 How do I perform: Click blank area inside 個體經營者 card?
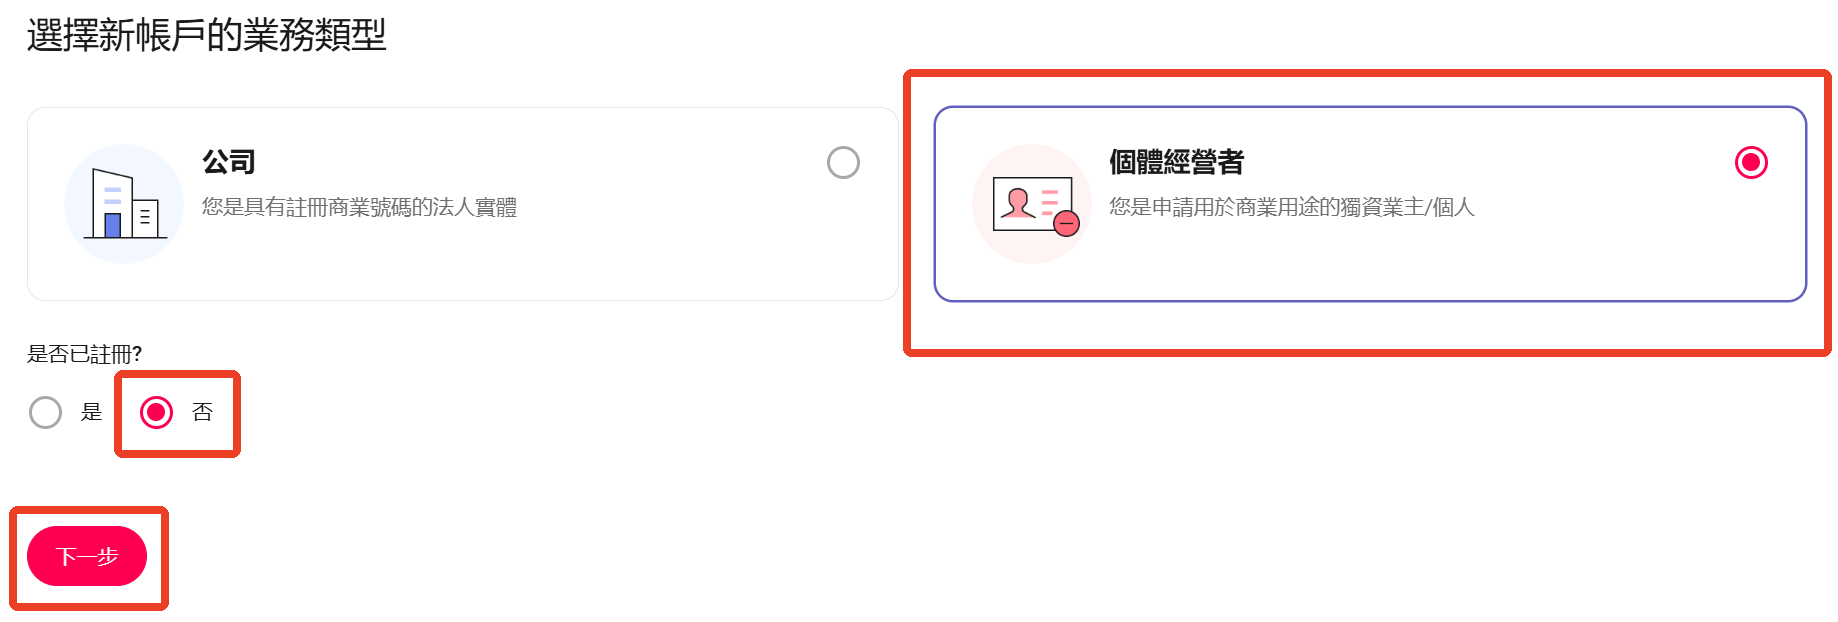pyautogui.click(x=1450, y=260)
